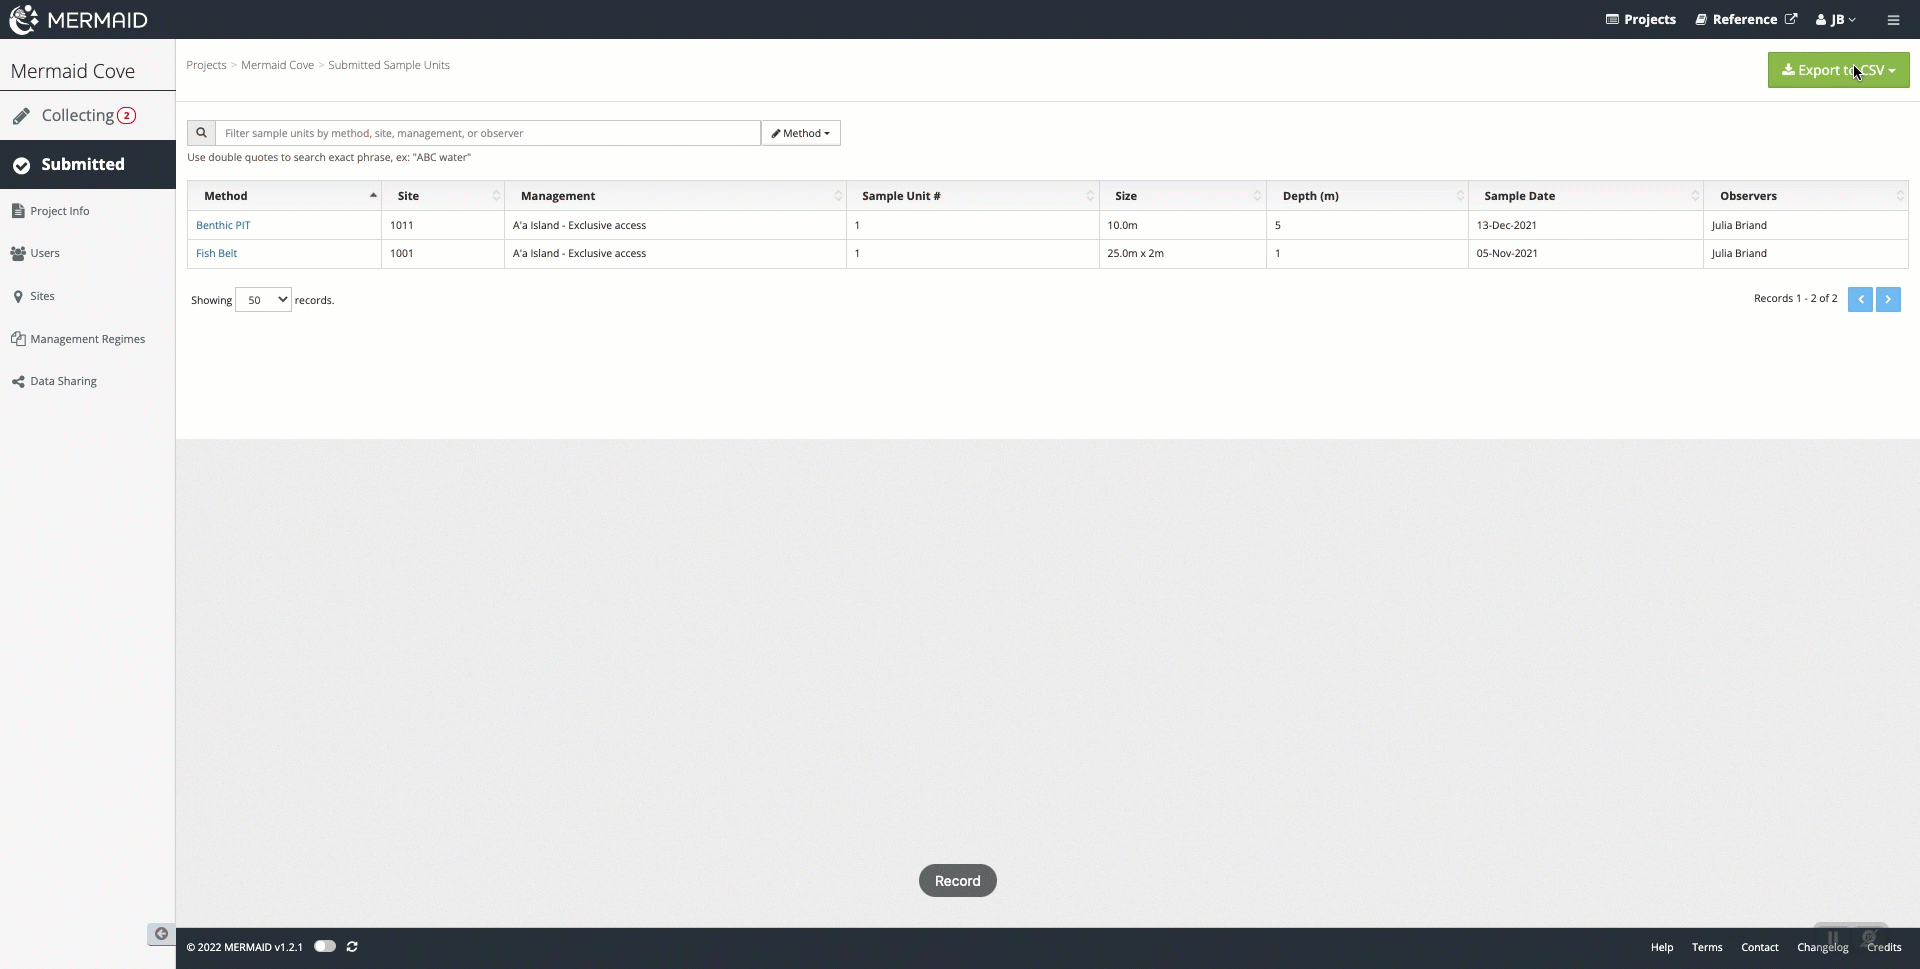Click the MERMAID logo icon
The width and height of the screenshot is (1920, 969).
[x=24, y=19]
